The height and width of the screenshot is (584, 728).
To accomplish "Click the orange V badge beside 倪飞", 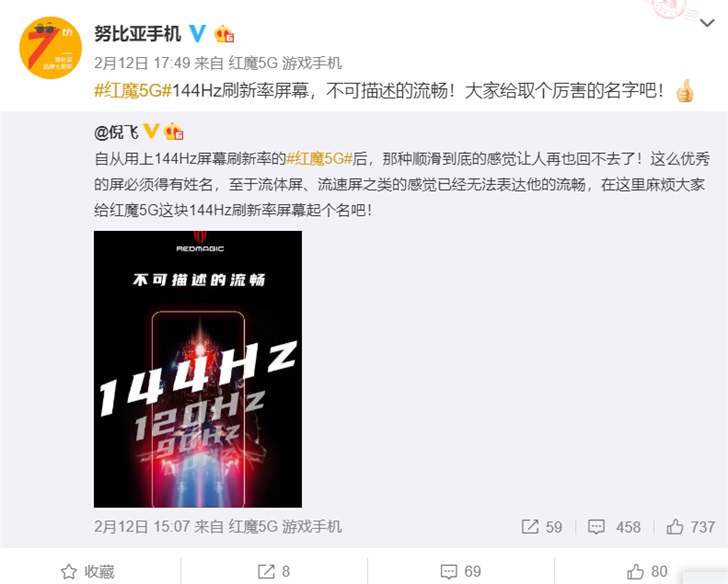I will point(151,131).
